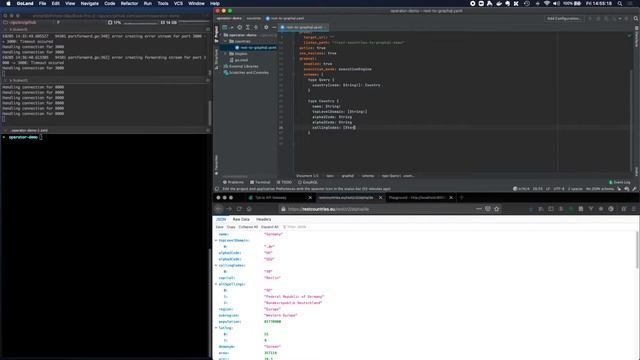Click the tool window quick access icon in the status bar

pos(217,189)
